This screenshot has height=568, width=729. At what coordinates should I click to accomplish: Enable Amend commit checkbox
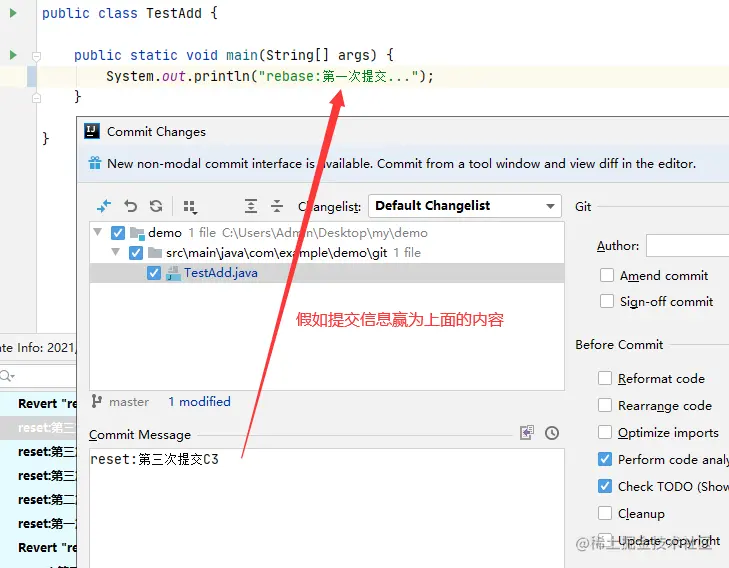click(x=607, y=275)
